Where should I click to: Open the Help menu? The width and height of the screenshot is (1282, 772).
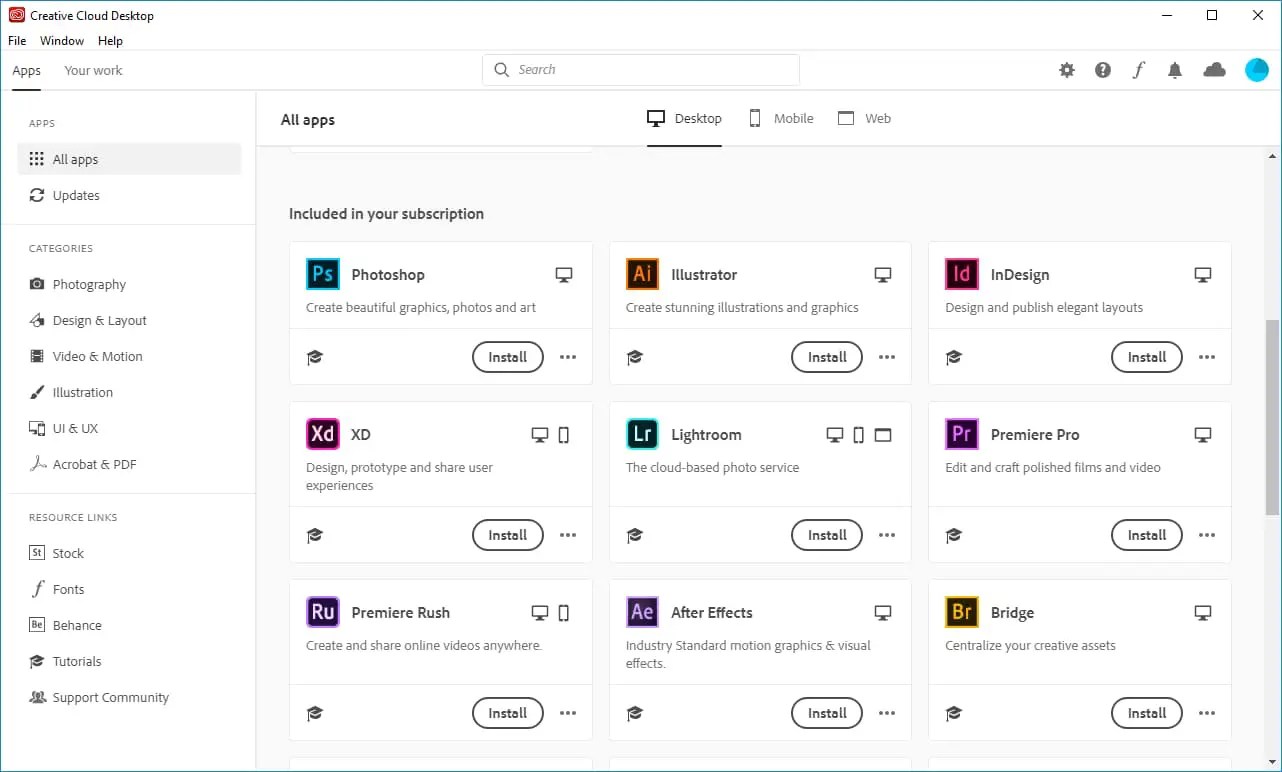tap(110, 41)
